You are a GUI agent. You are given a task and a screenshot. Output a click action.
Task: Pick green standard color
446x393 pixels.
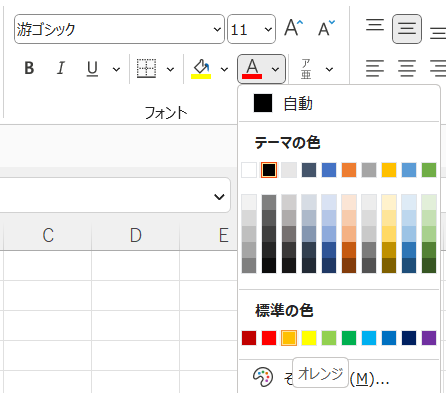point(349,338)
